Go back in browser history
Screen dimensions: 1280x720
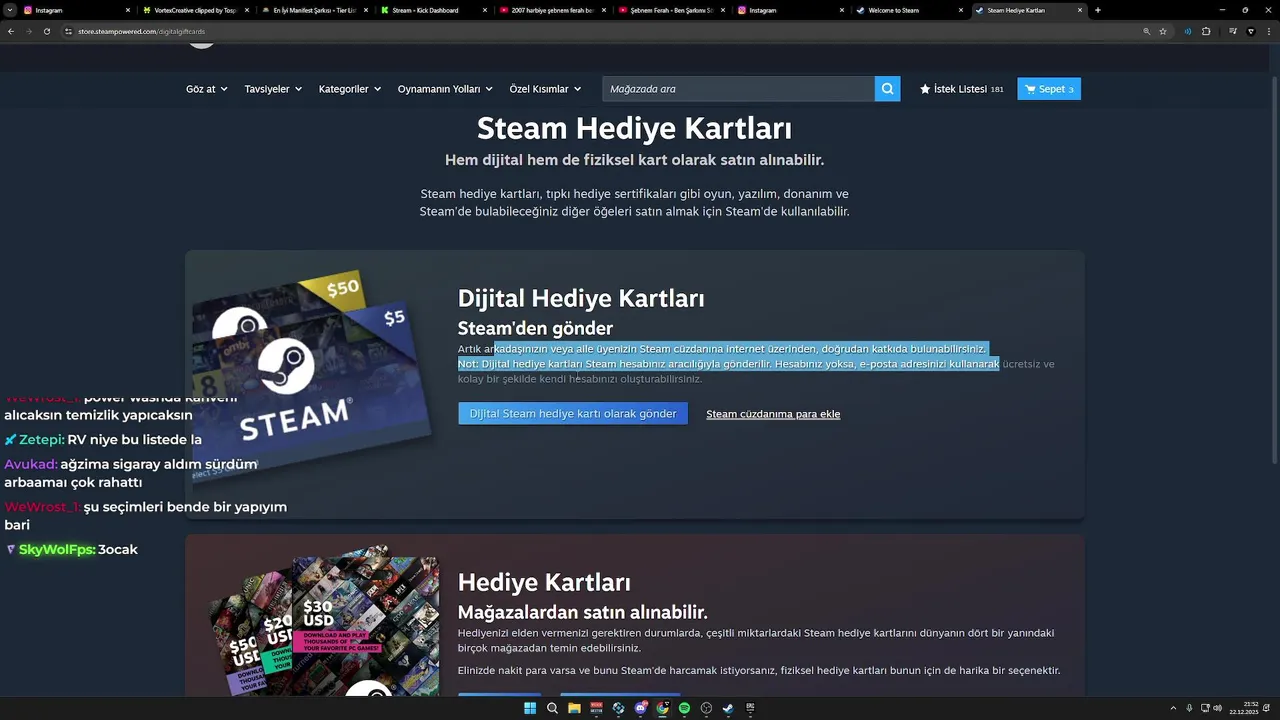coord(11,31)
